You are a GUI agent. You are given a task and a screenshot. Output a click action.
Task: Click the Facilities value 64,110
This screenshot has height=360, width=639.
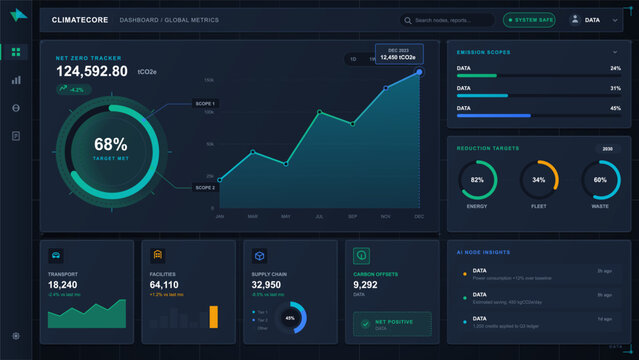[x=164, y=285]
